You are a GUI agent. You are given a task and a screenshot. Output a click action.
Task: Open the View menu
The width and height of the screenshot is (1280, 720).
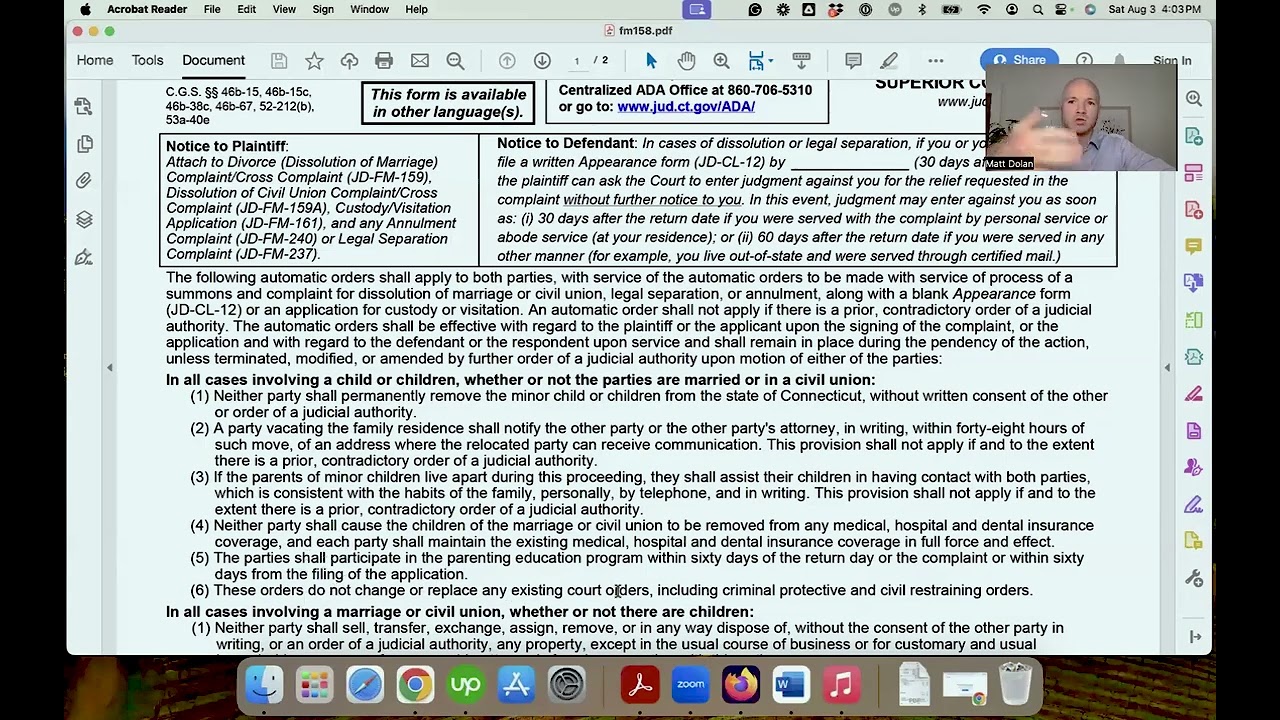[x=284, y=9]
